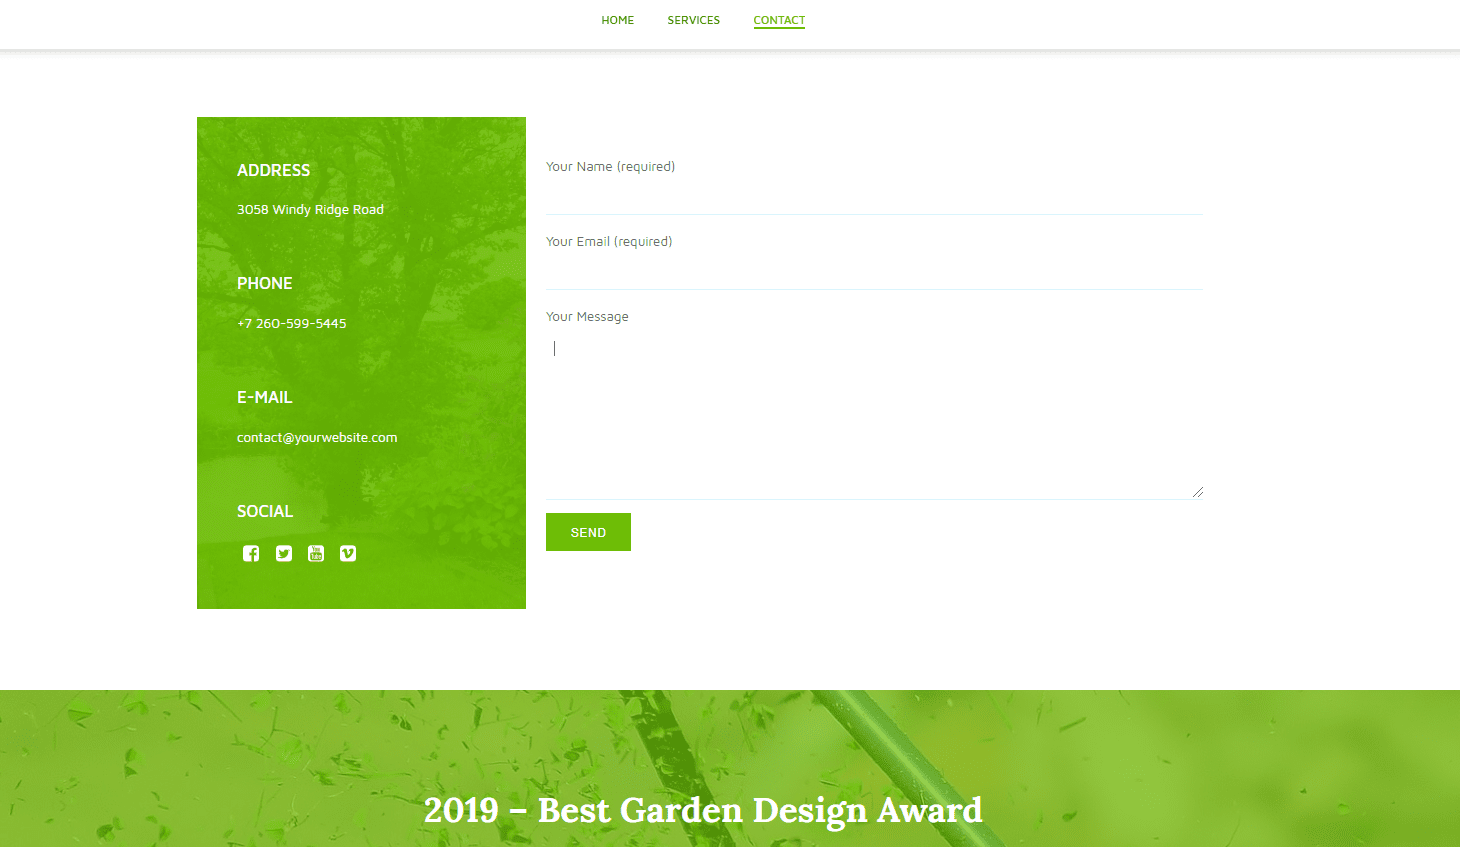Open the YouTube social icon
This screenshot has width=1460, height=847.
tap(316, 554)
